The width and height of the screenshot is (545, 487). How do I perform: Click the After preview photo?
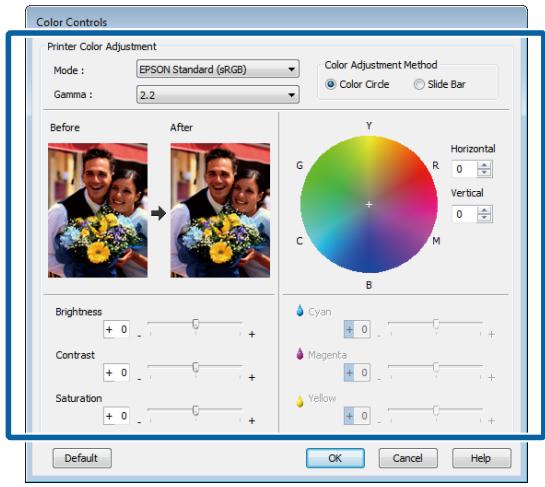[220, 210]
